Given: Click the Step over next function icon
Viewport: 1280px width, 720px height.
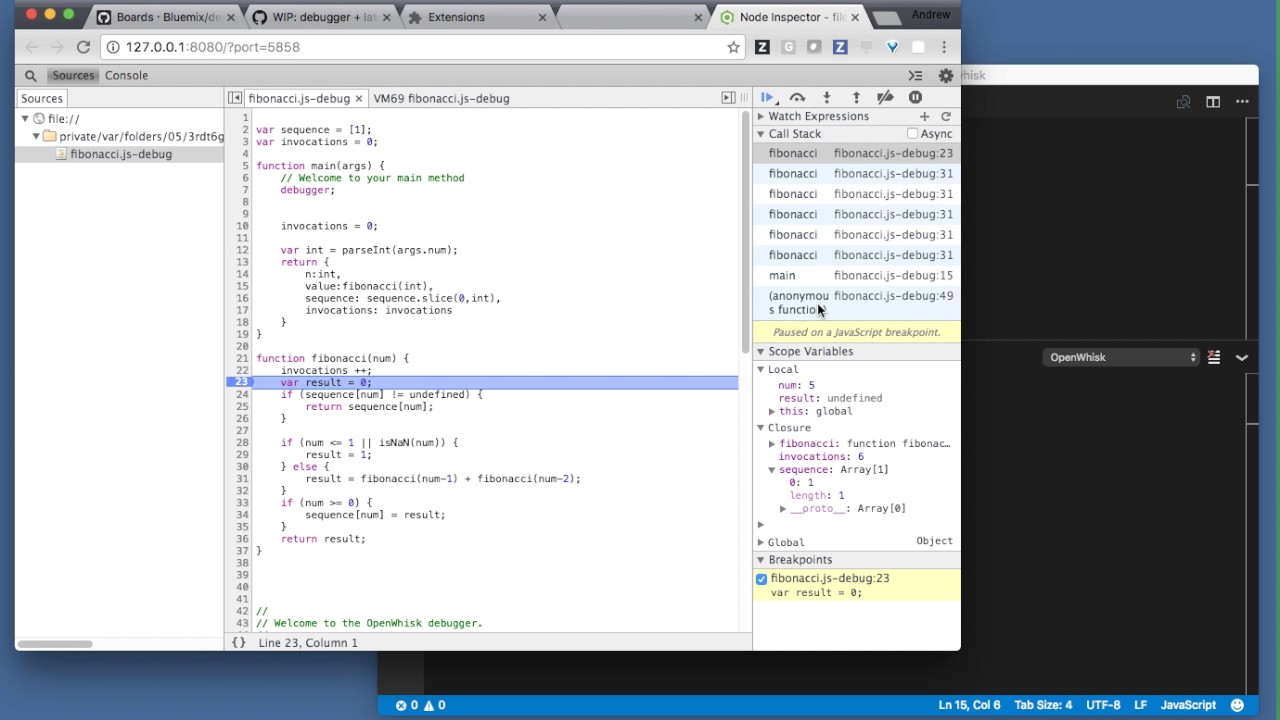Looking at the screenshot, I should click(797, 98).
